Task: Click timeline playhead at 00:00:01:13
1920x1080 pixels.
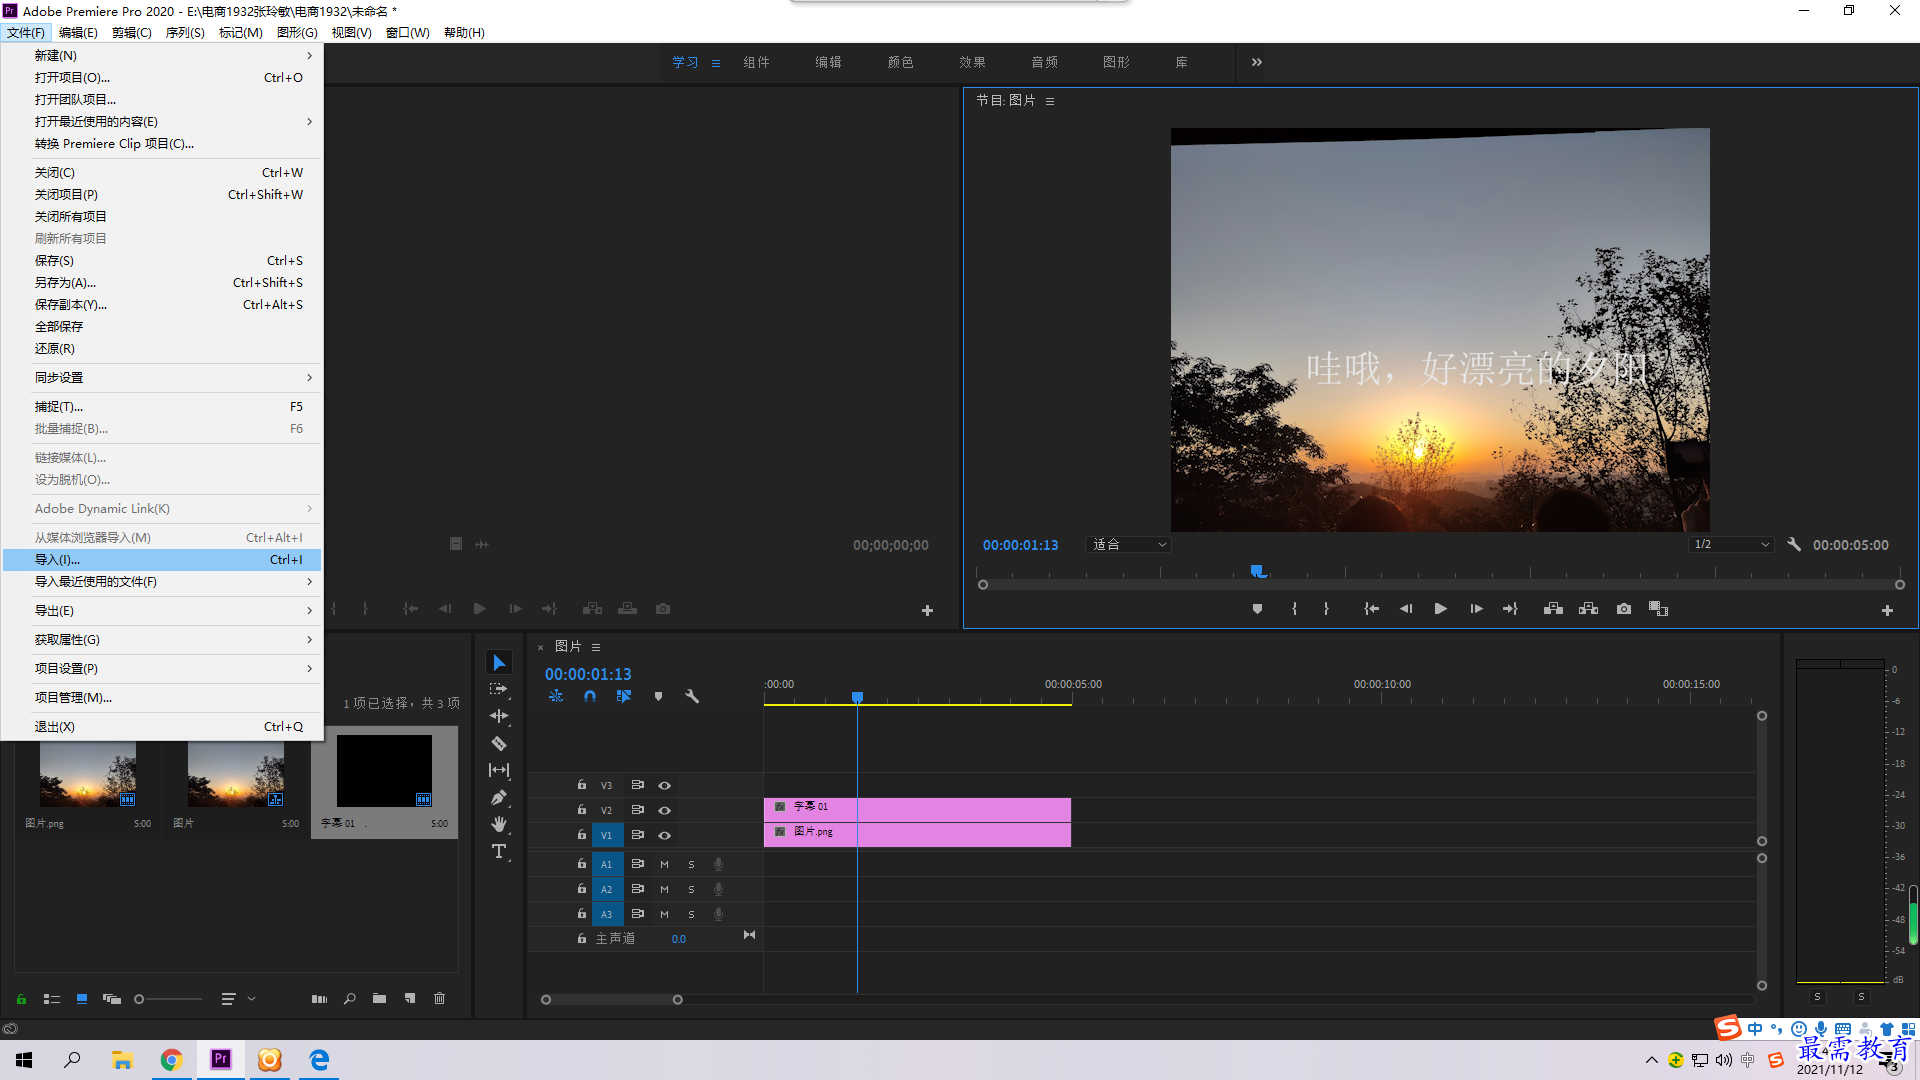Action: click(857, 696)
